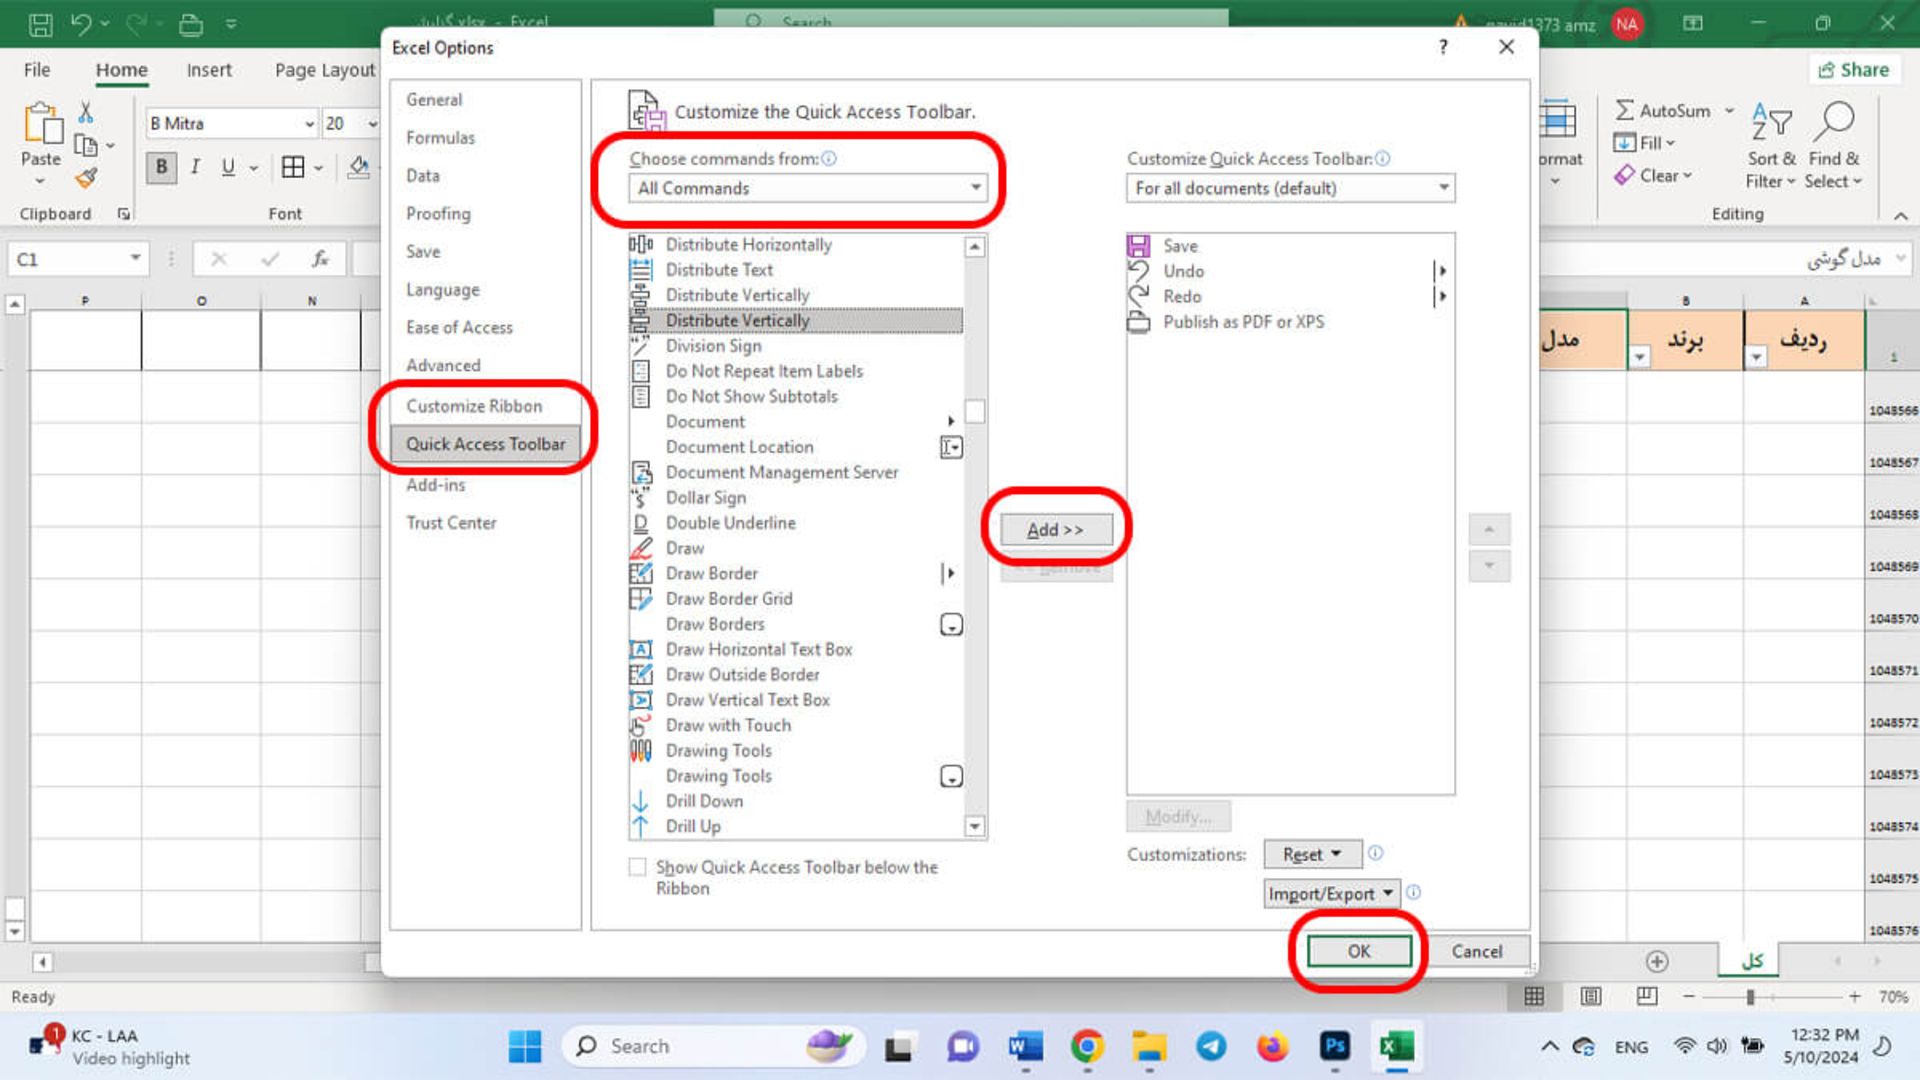Click the Sort & Filter icon
Screen dimensions: 1920x1080
click(1771, 122)
